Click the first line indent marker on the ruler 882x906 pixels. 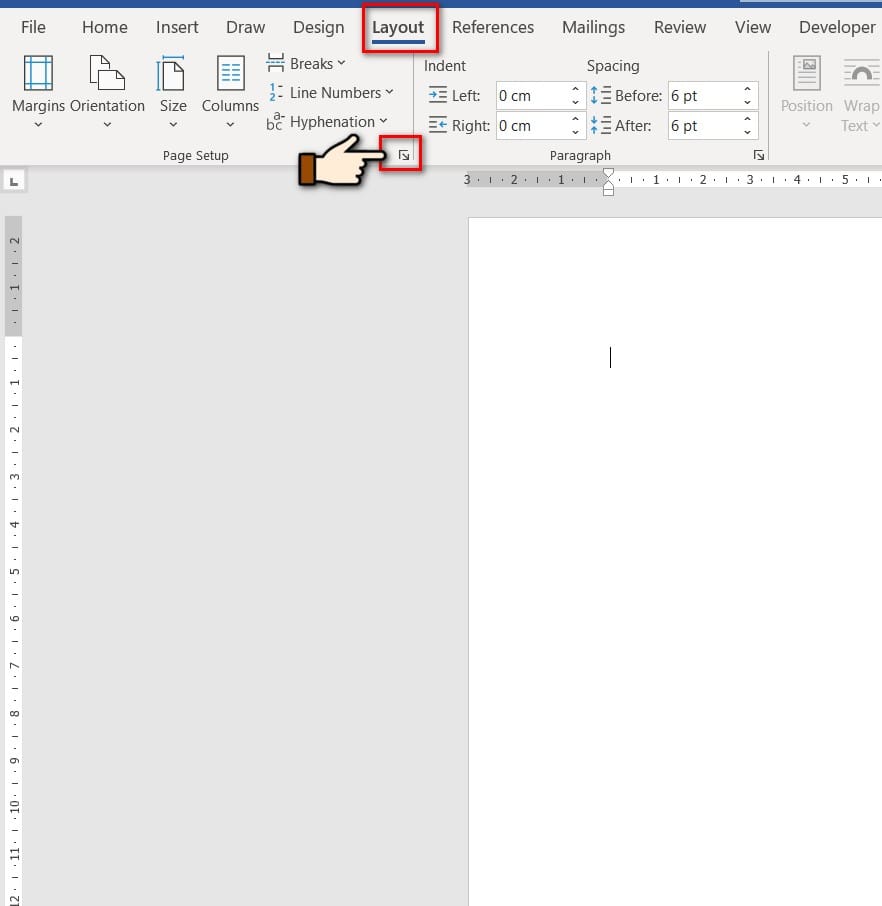pos(608,172)
